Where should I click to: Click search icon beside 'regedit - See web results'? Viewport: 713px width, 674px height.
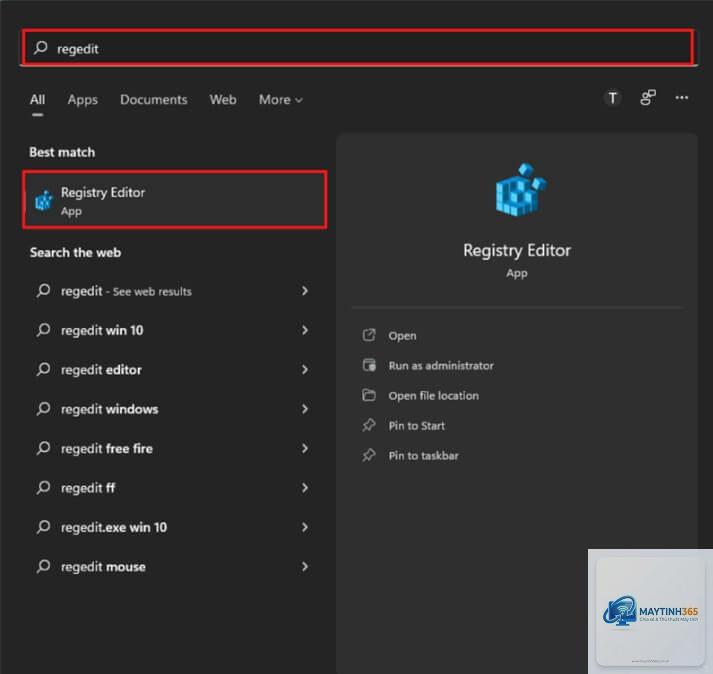44,290
